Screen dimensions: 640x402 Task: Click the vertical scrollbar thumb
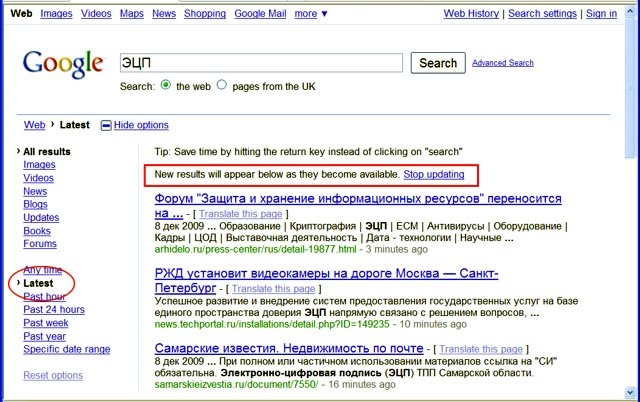point(630,88)
